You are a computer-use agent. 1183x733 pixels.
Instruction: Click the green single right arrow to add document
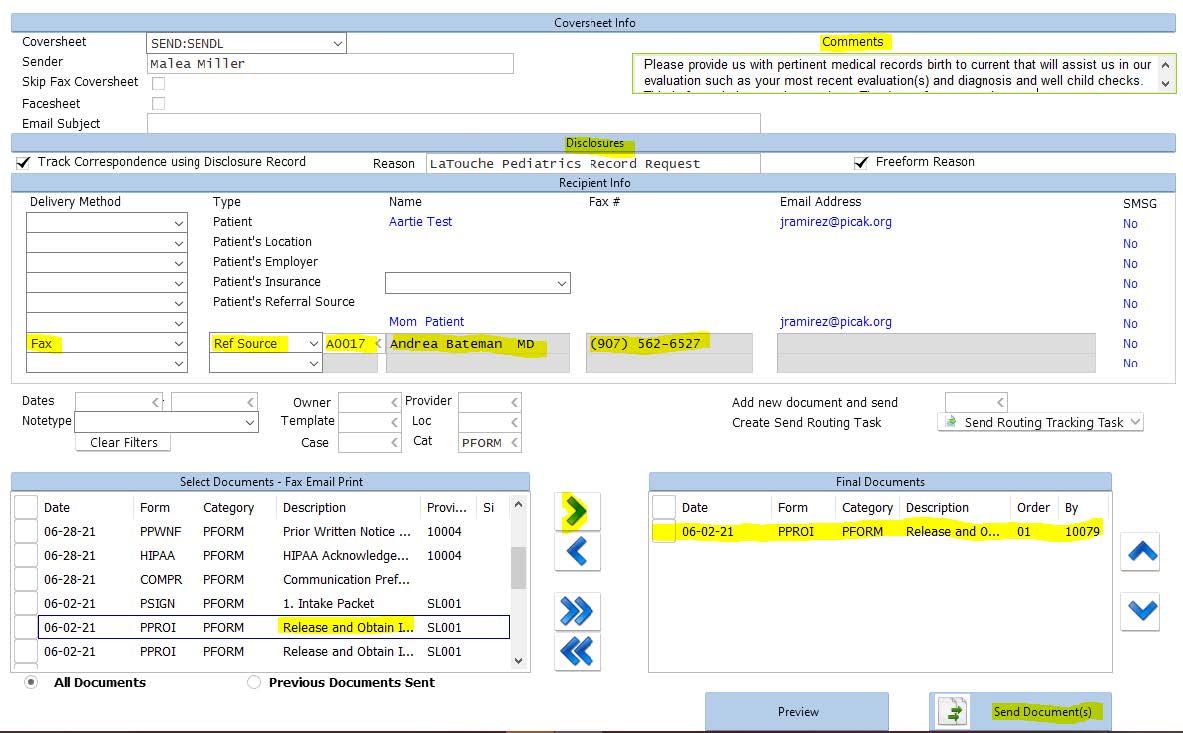[x=577, y=512]
